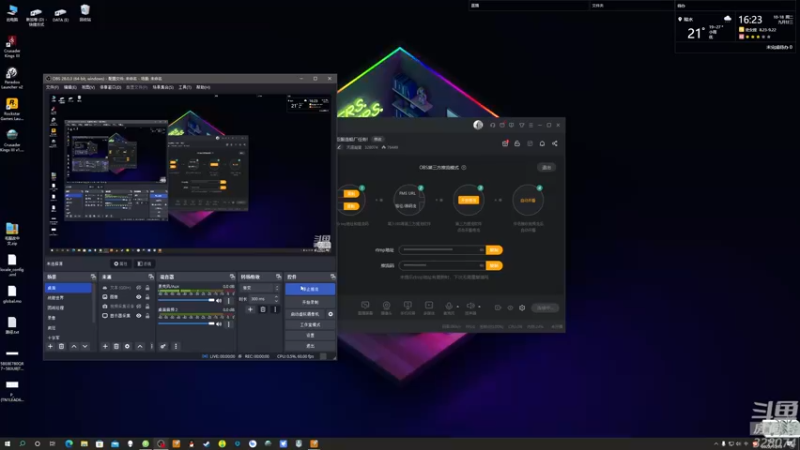Toggle visibility of image source in second row
The image size is (800, 450).
(138, 297)
